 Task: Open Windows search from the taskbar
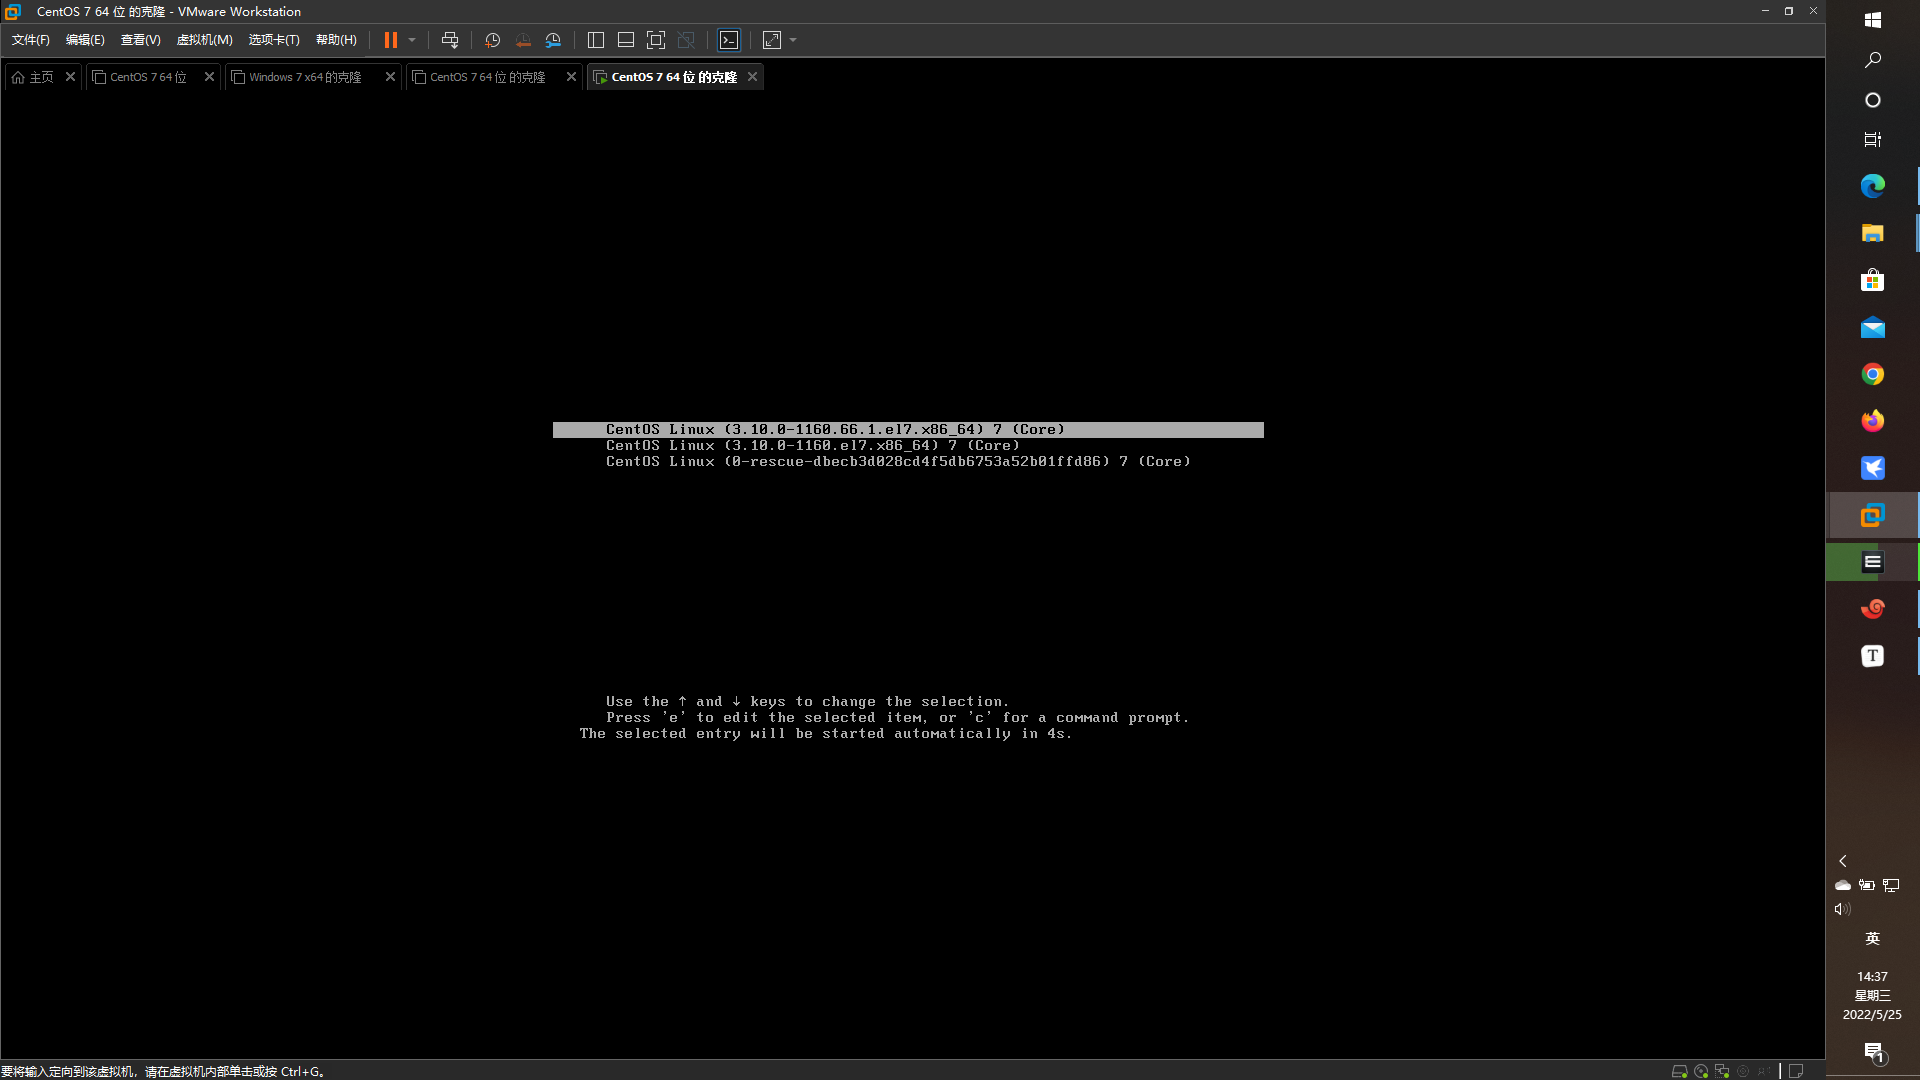1873,60
